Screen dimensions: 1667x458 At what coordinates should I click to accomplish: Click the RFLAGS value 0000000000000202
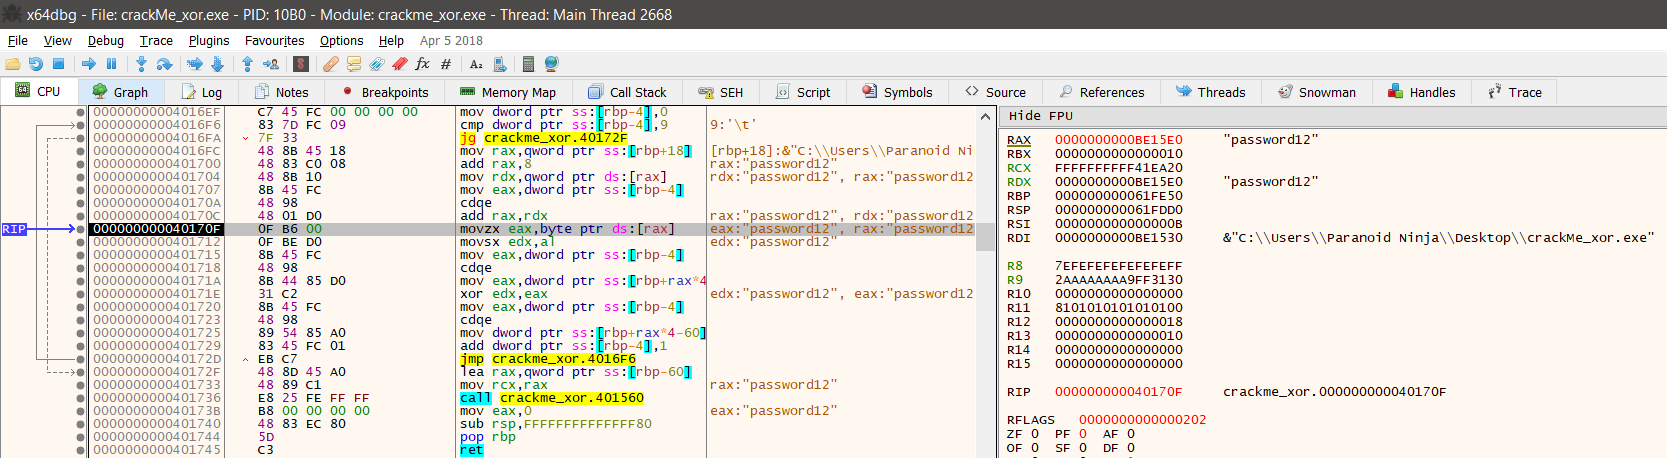1142,420
